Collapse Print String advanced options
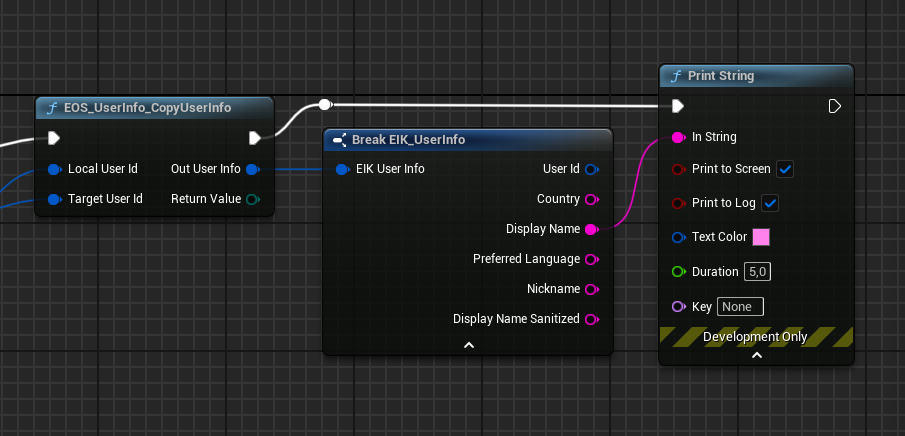The height and width of the screenshot is (436, 905). (756, 355)
